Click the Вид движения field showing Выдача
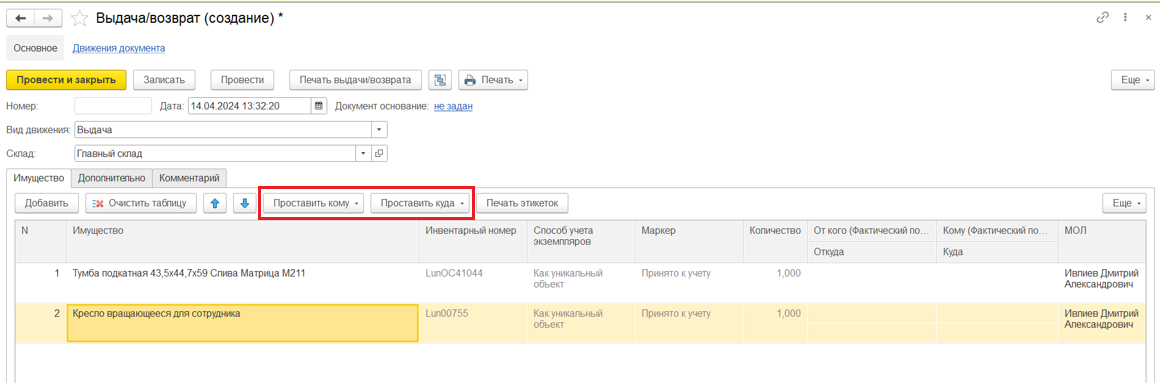The height and width of the screenshot is (383, 1160). pos(223,129)
